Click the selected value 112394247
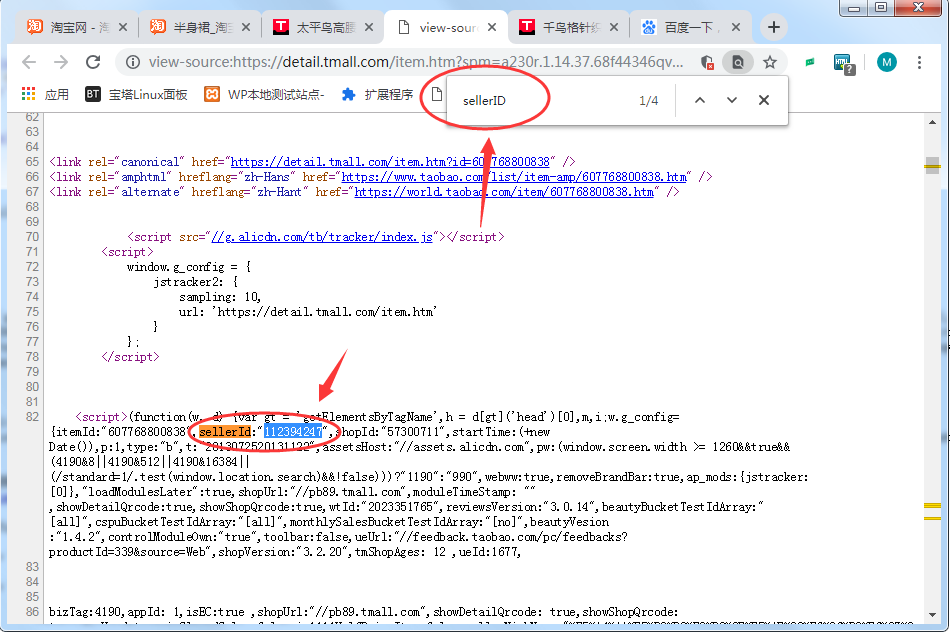Viewport: 950px width, 632px height. (x=293, y=431)
